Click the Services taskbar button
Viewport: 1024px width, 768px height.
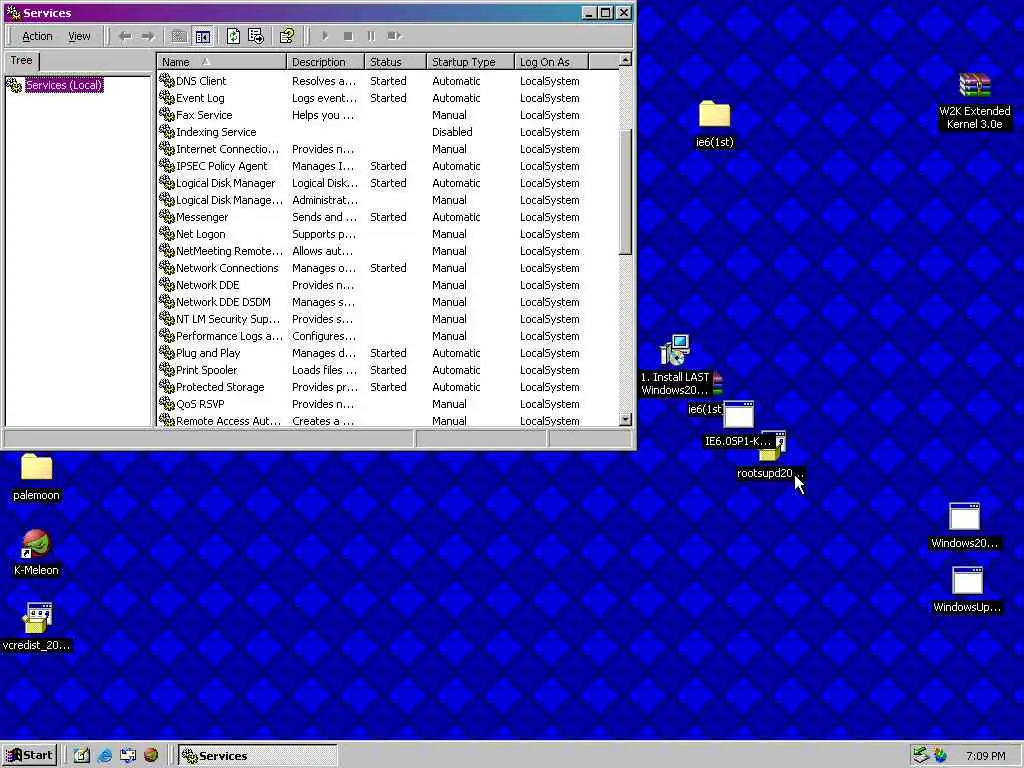pos(258,756)
